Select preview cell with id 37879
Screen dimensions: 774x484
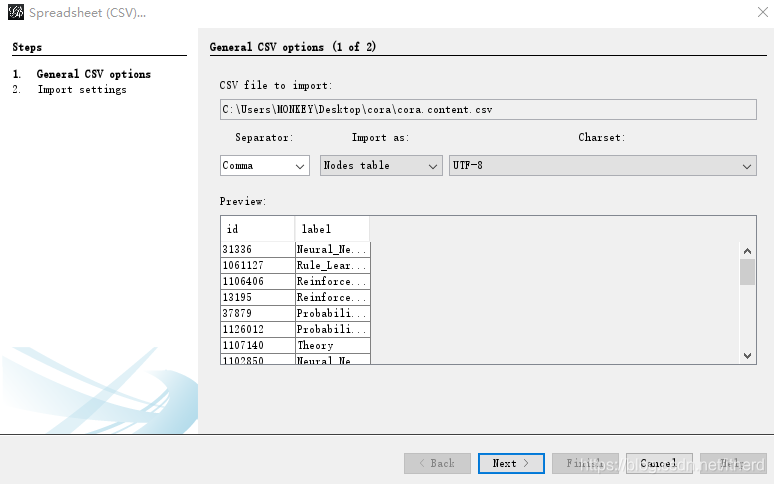(258, 313)
